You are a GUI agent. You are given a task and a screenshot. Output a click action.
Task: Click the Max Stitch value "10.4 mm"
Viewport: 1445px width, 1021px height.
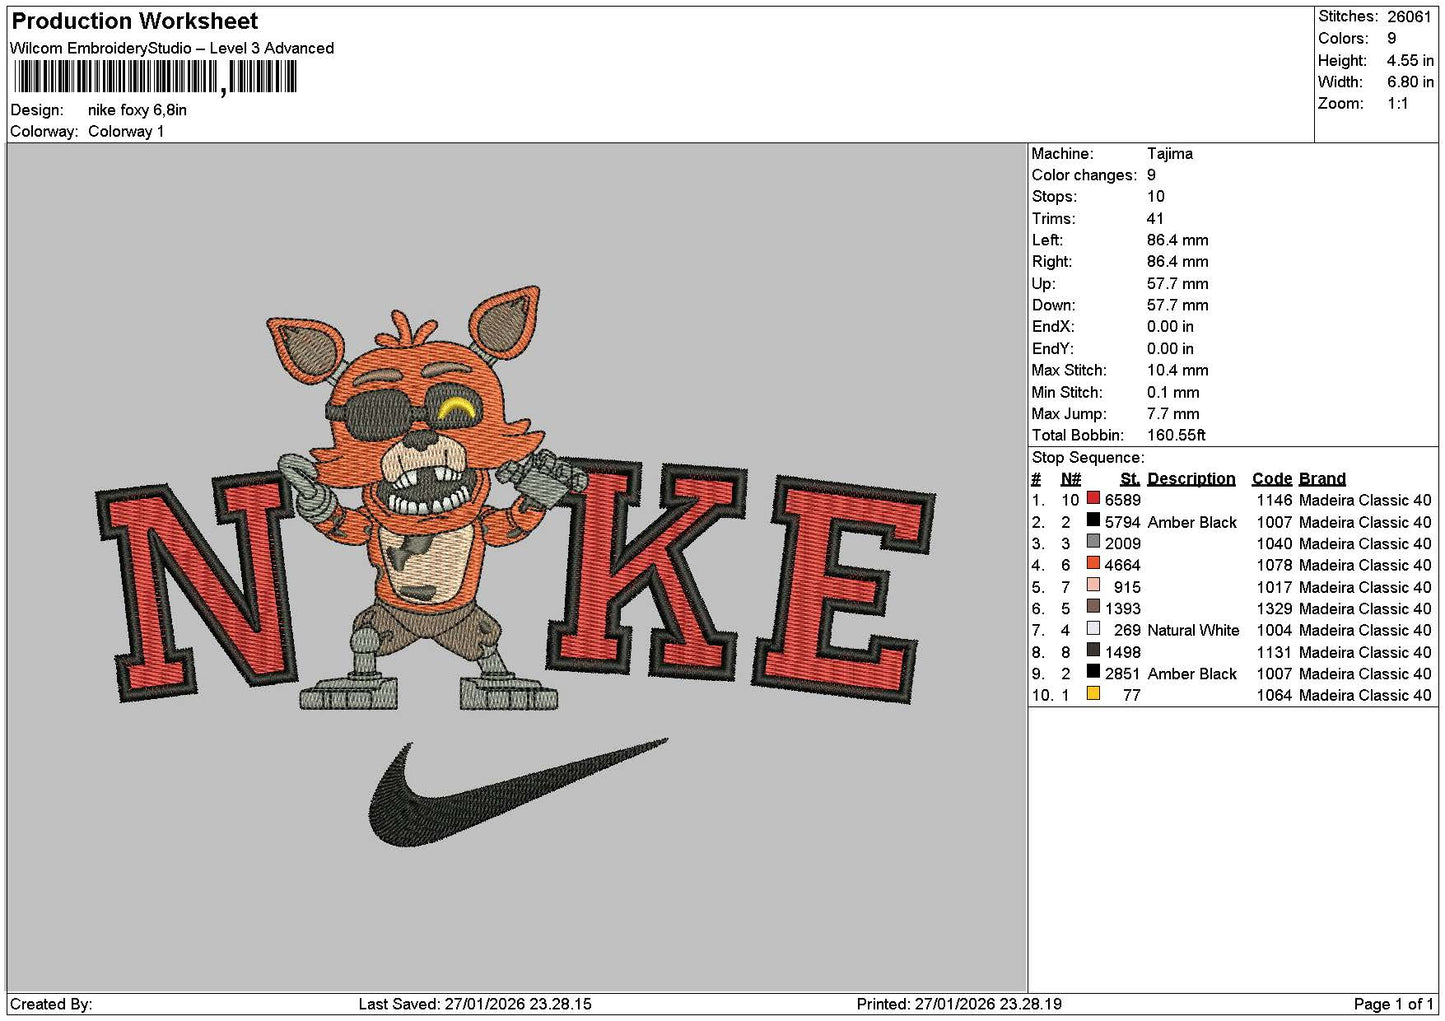pos(1178,370)
